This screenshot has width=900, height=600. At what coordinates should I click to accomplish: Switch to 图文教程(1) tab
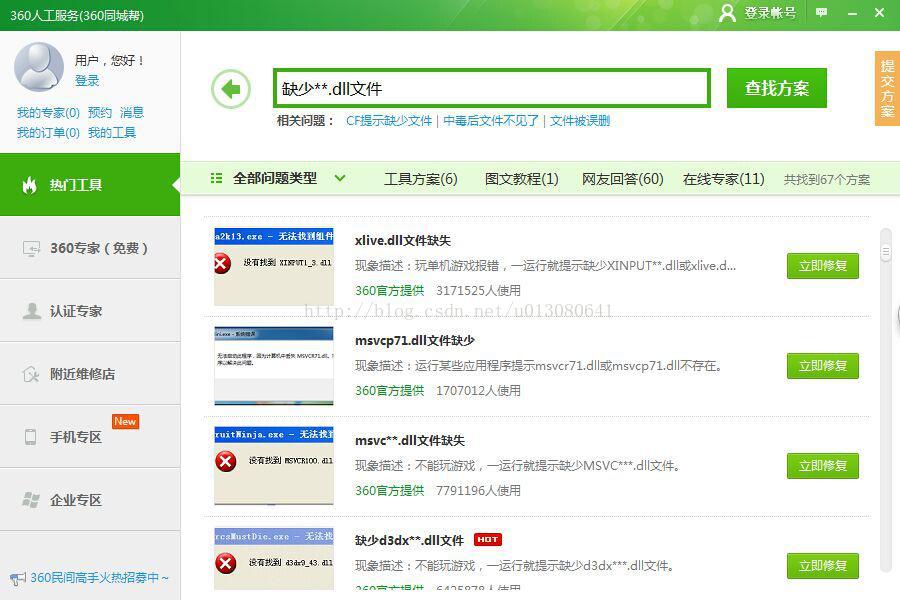coord(521,179)
